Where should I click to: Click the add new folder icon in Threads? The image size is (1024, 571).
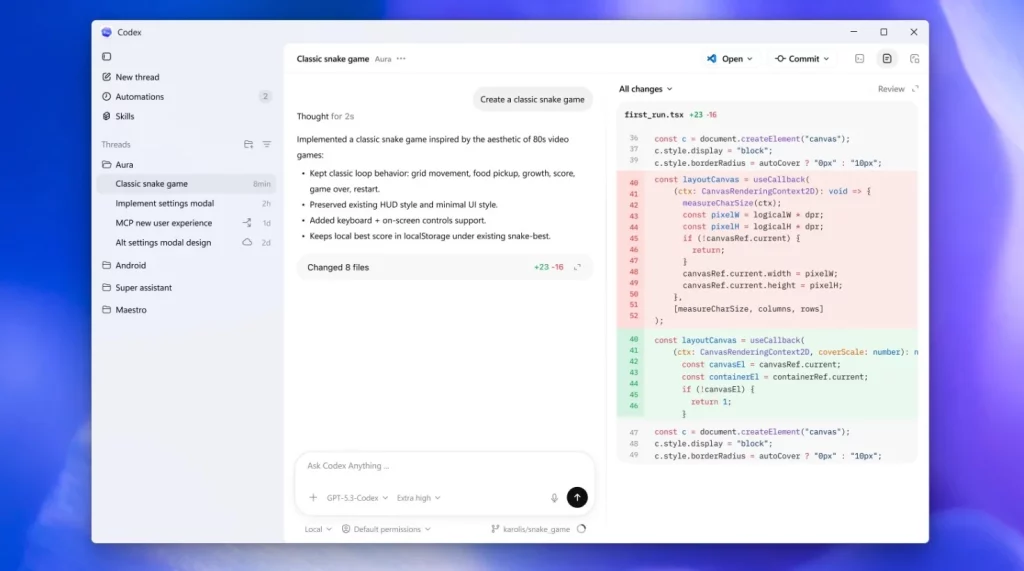[248, 145]
